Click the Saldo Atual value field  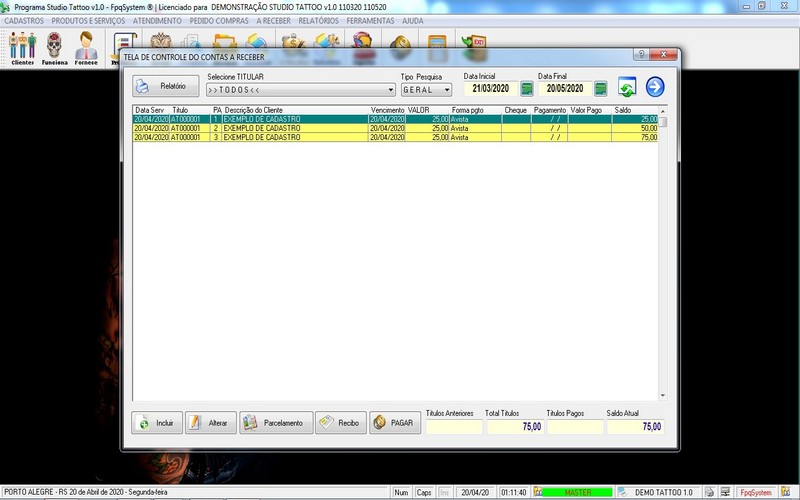[x=635, y=427]
